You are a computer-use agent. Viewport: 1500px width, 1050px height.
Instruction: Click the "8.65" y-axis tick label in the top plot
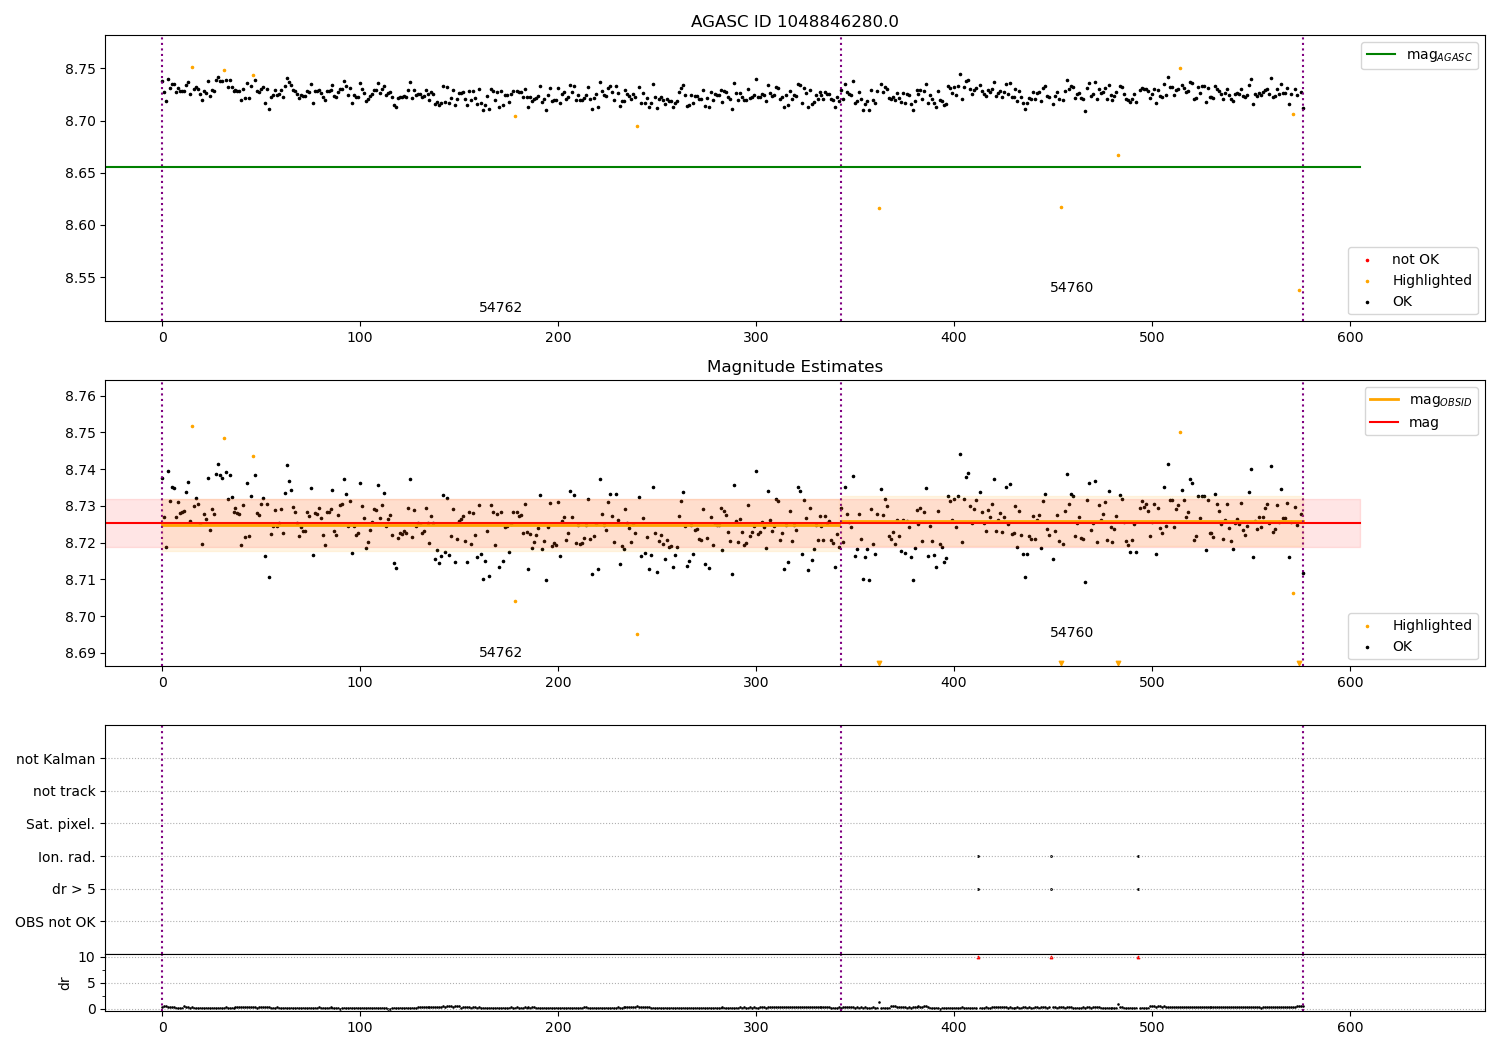pos(79,174)
